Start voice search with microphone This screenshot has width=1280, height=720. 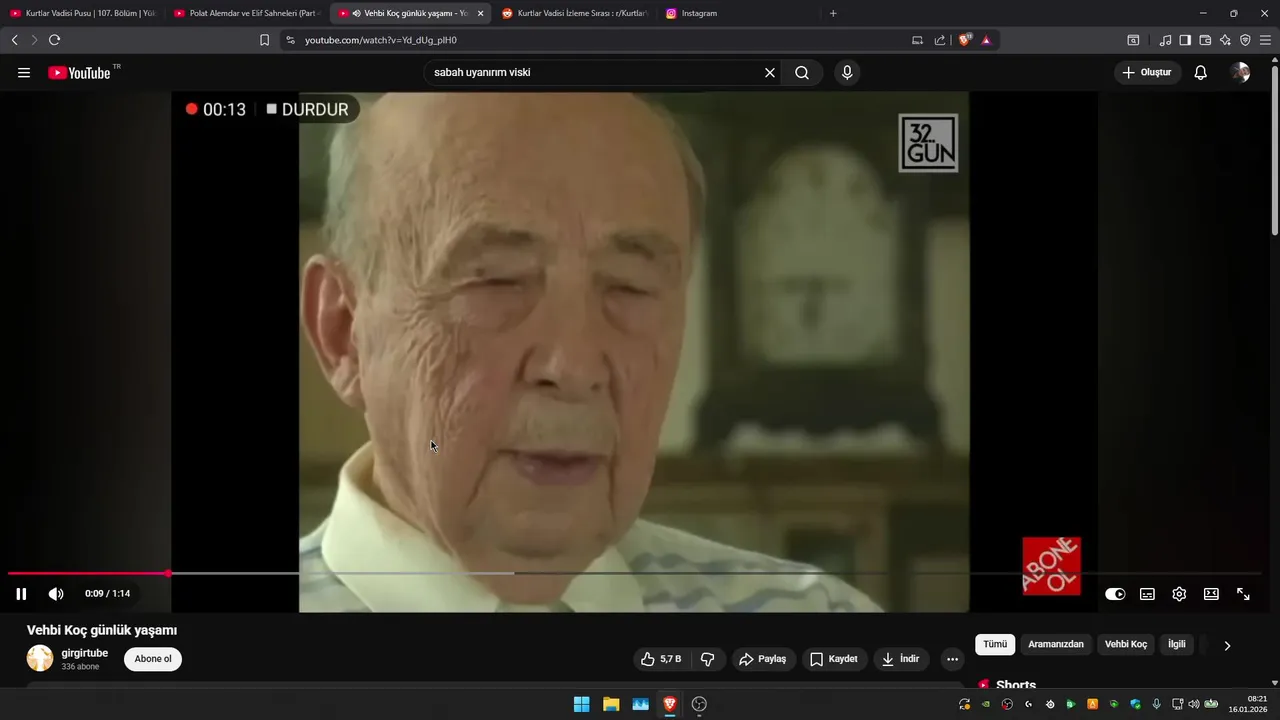click(x=847, y=73)
